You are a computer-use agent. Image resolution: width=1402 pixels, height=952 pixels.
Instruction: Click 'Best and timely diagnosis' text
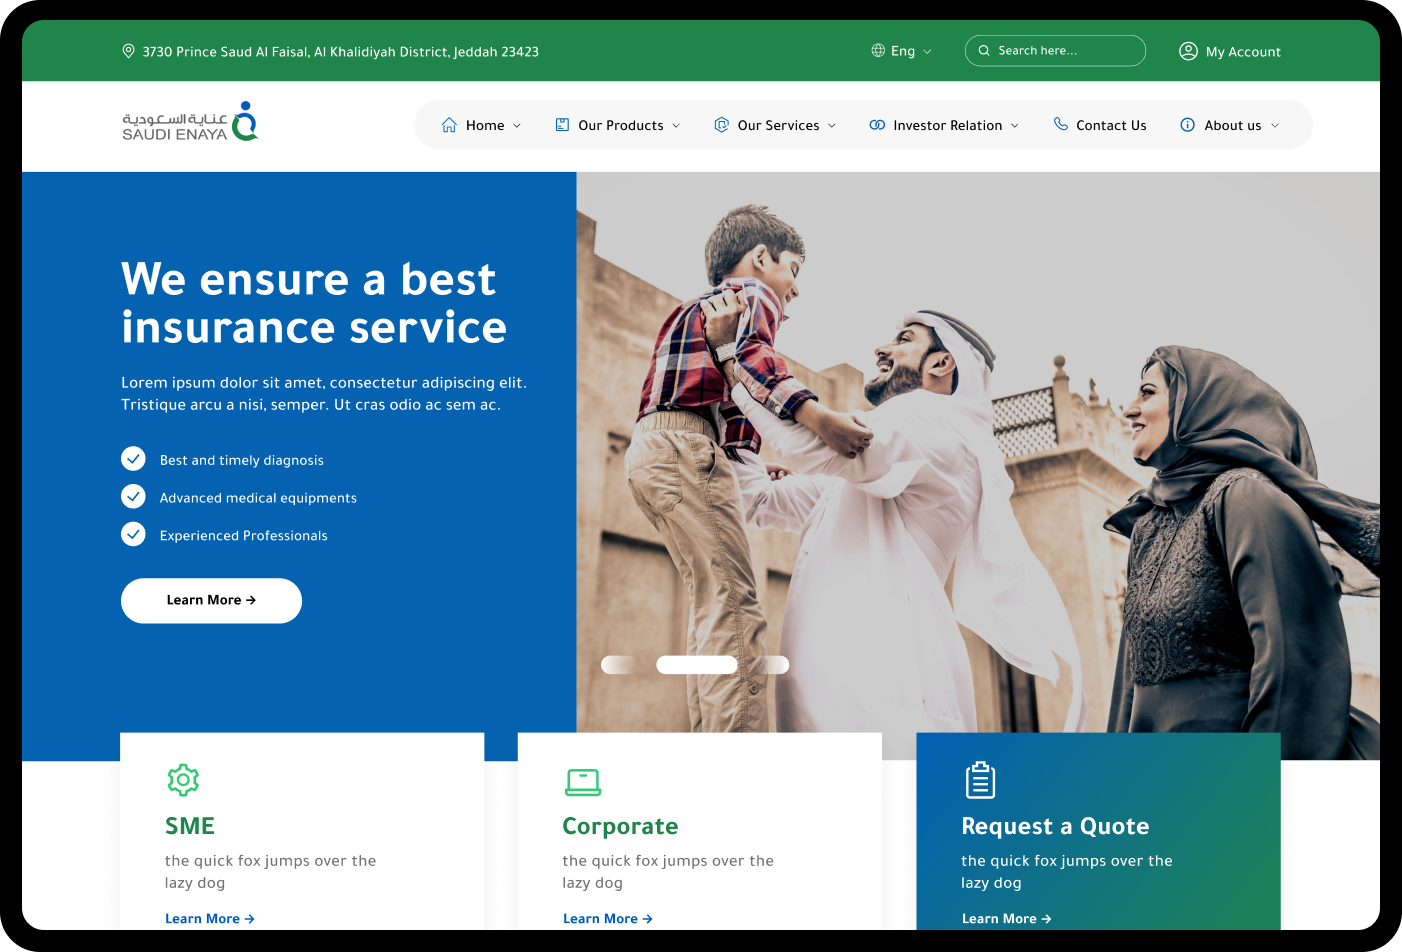tap(242, 460)
